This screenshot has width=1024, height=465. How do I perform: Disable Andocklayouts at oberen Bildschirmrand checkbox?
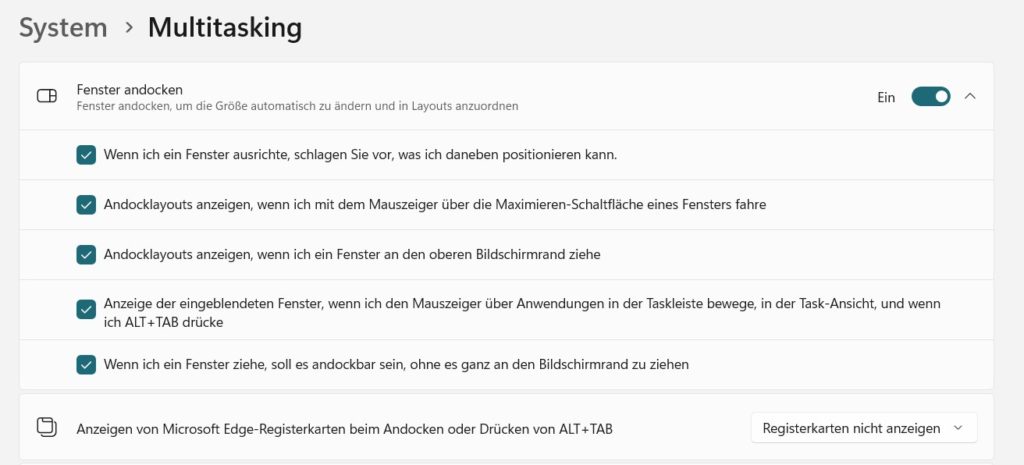(86, 255)
